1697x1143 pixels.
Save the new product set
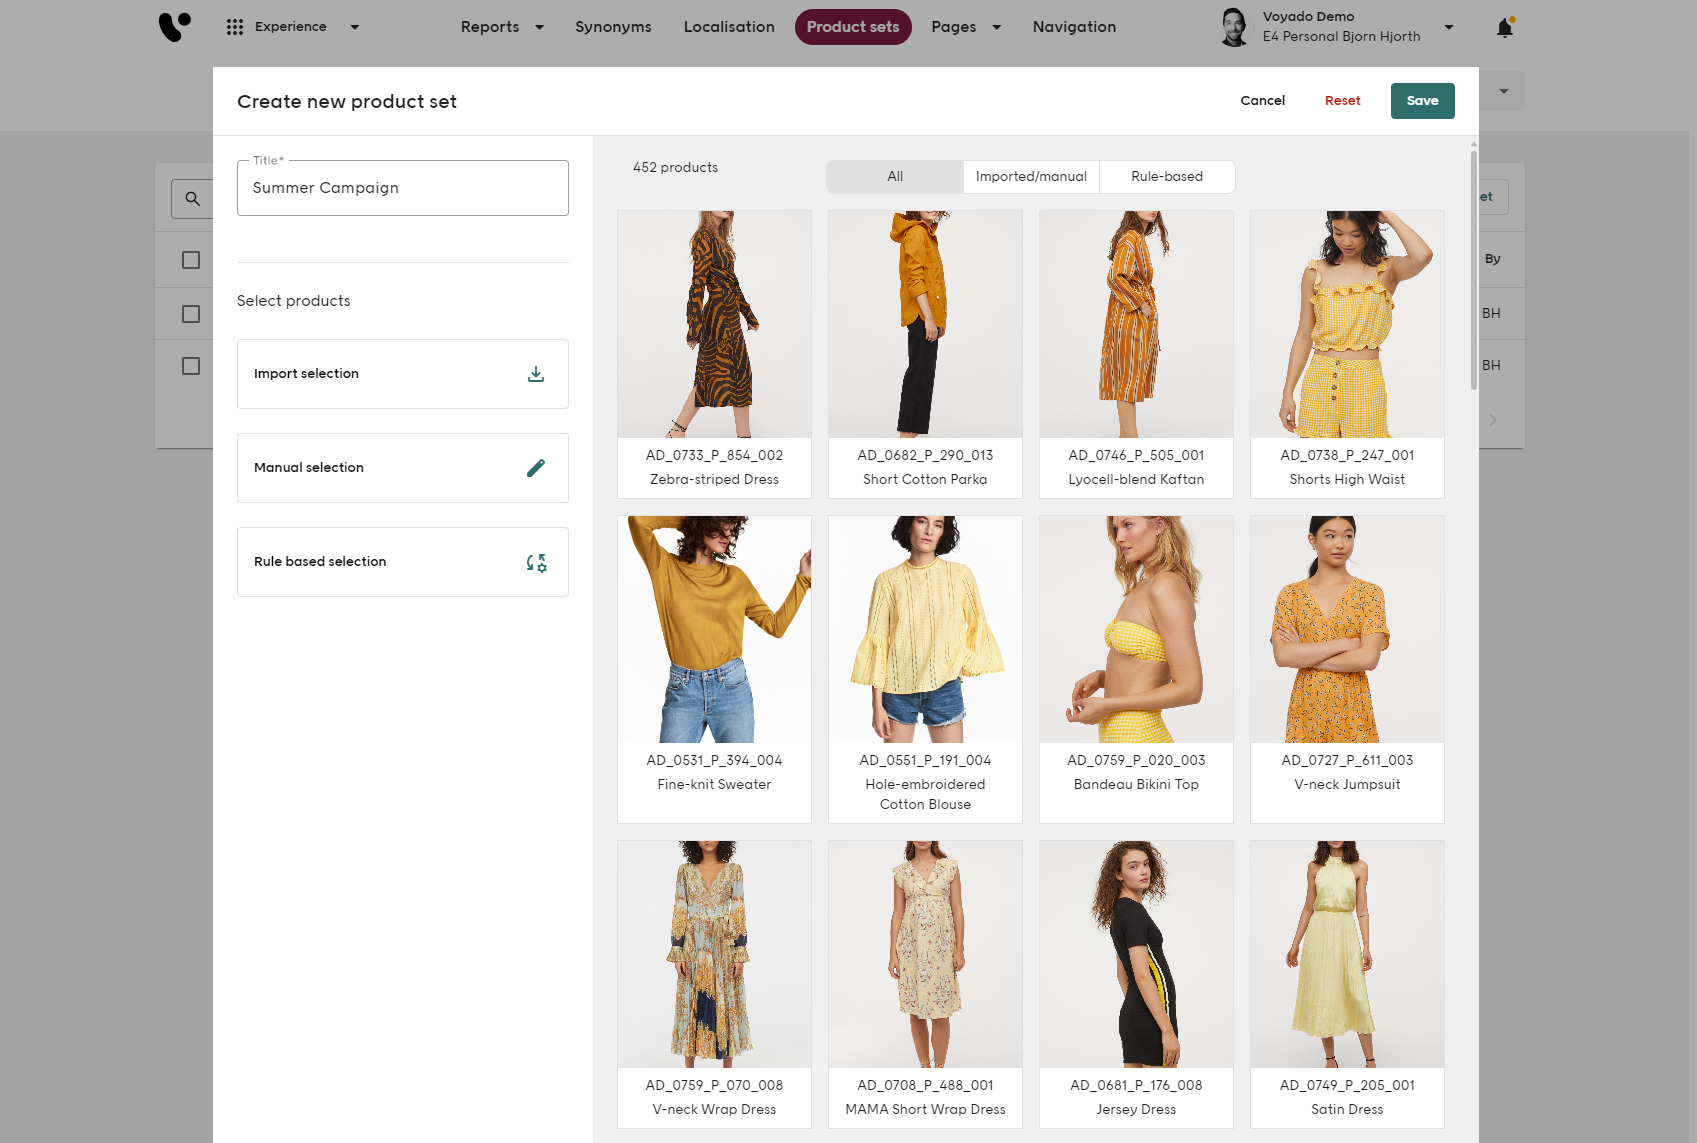coord(1422,101)
